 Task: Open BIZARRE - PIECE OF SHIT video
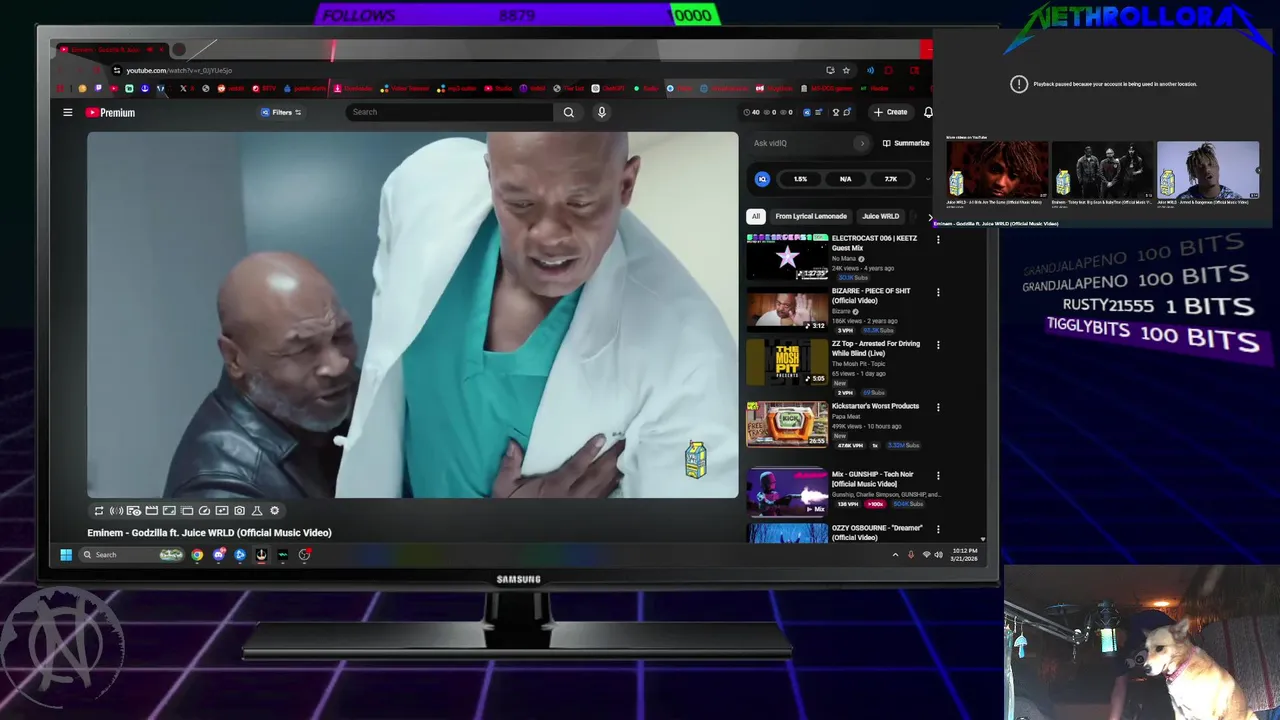[787, 310]
